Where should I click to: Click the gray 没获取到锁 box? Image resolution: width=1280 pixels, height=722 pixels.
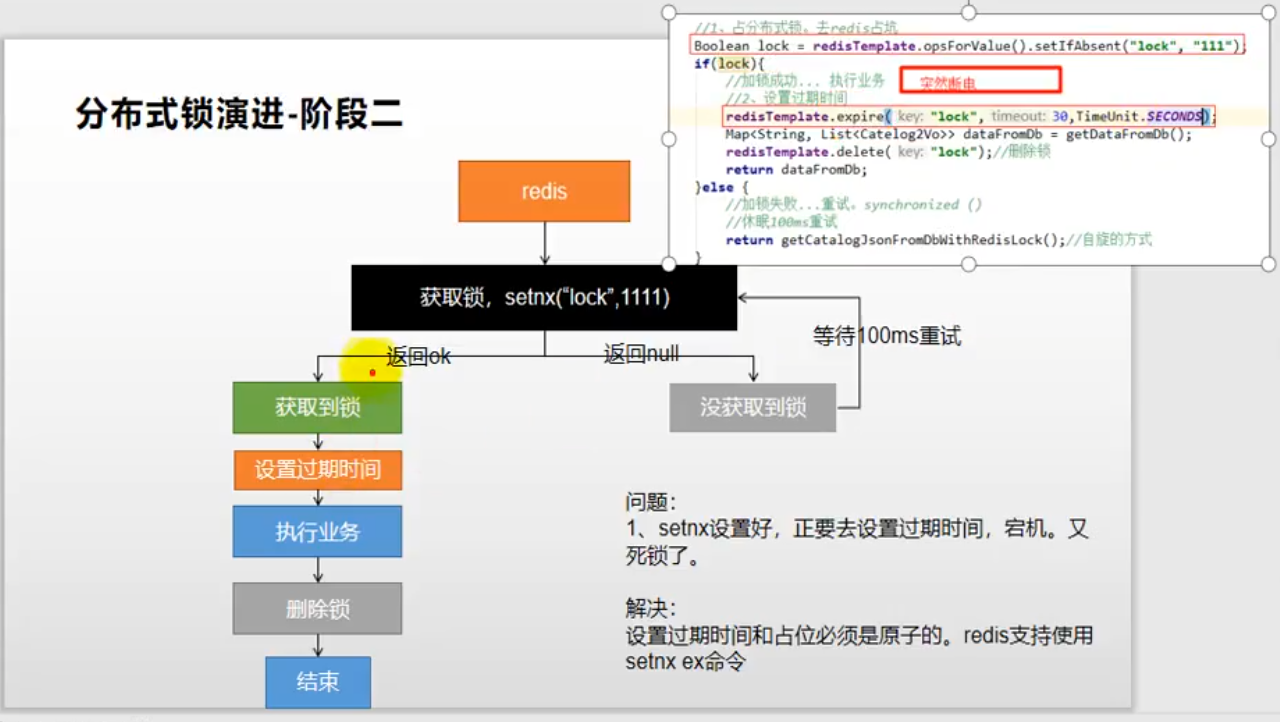point(752,407)
